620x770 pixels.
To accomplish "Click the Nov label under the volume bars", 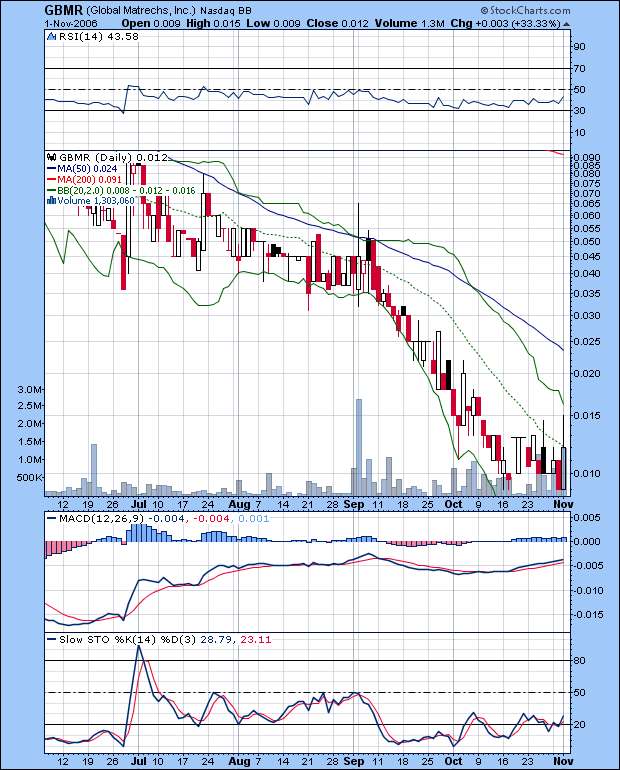I will (x=563, y=504).
